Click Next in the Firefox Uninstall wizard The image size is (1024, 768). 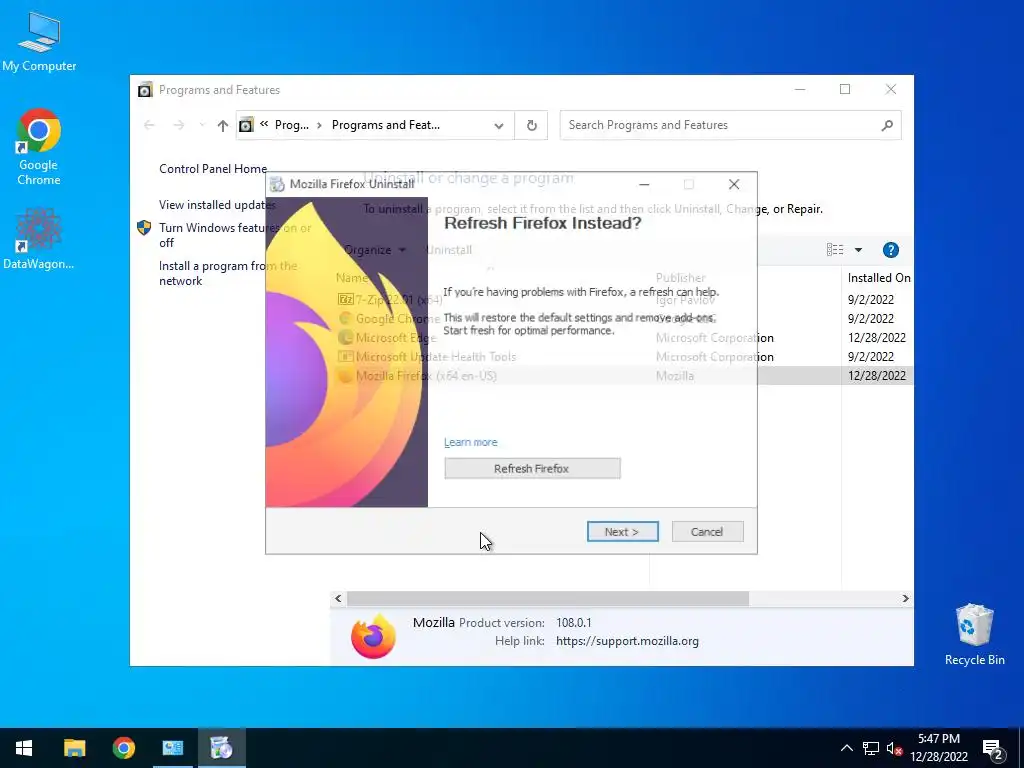pyautogui.click(x=622, y=532)
